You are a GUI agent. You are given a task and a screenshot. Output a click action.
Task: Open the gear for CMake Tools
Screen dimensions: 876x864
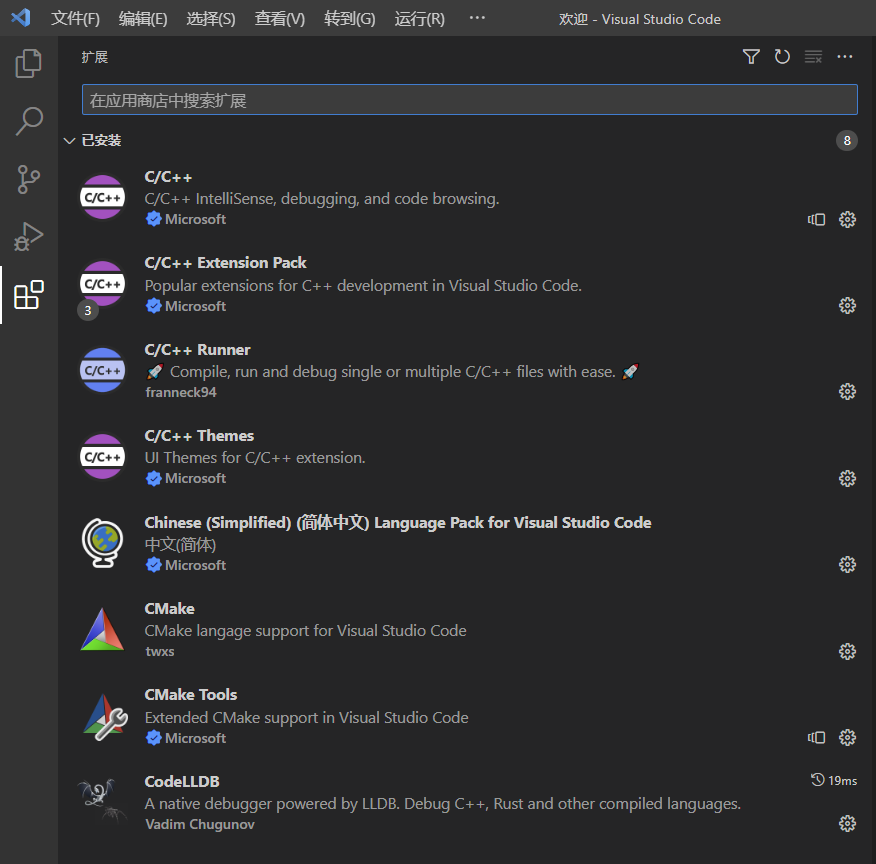point(848,738)
